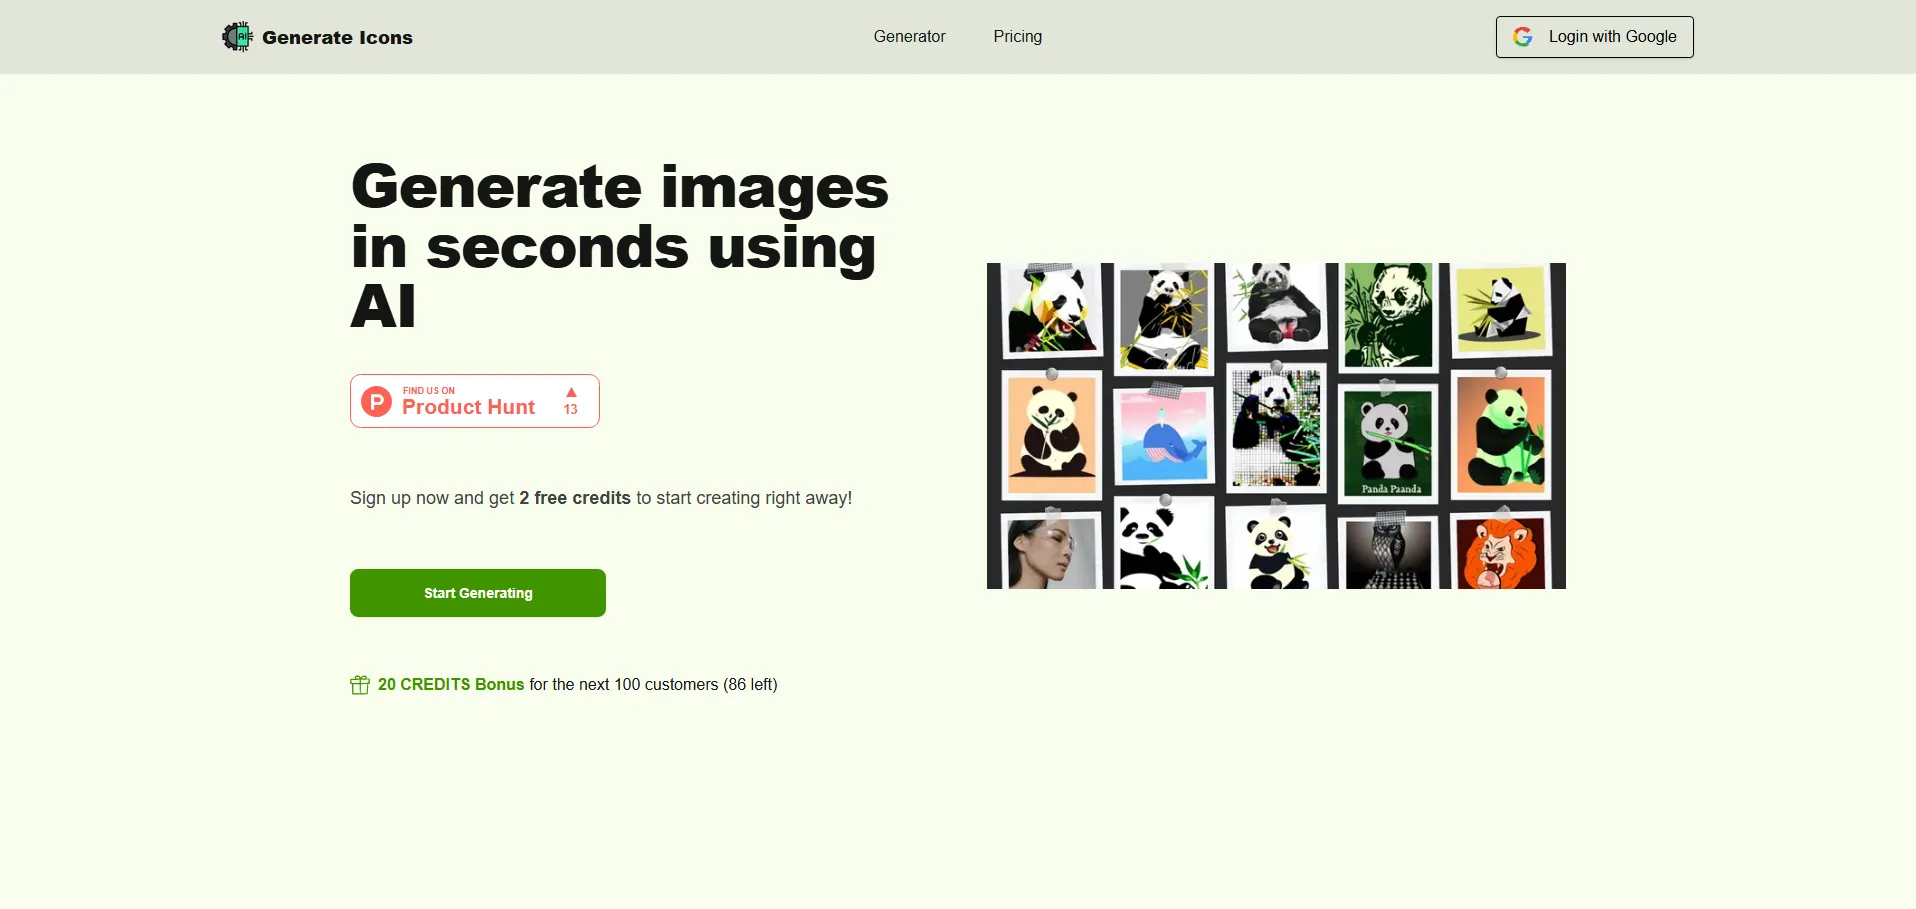Open the Pricing nav item
The image size is (1916, 909).
1017,37
